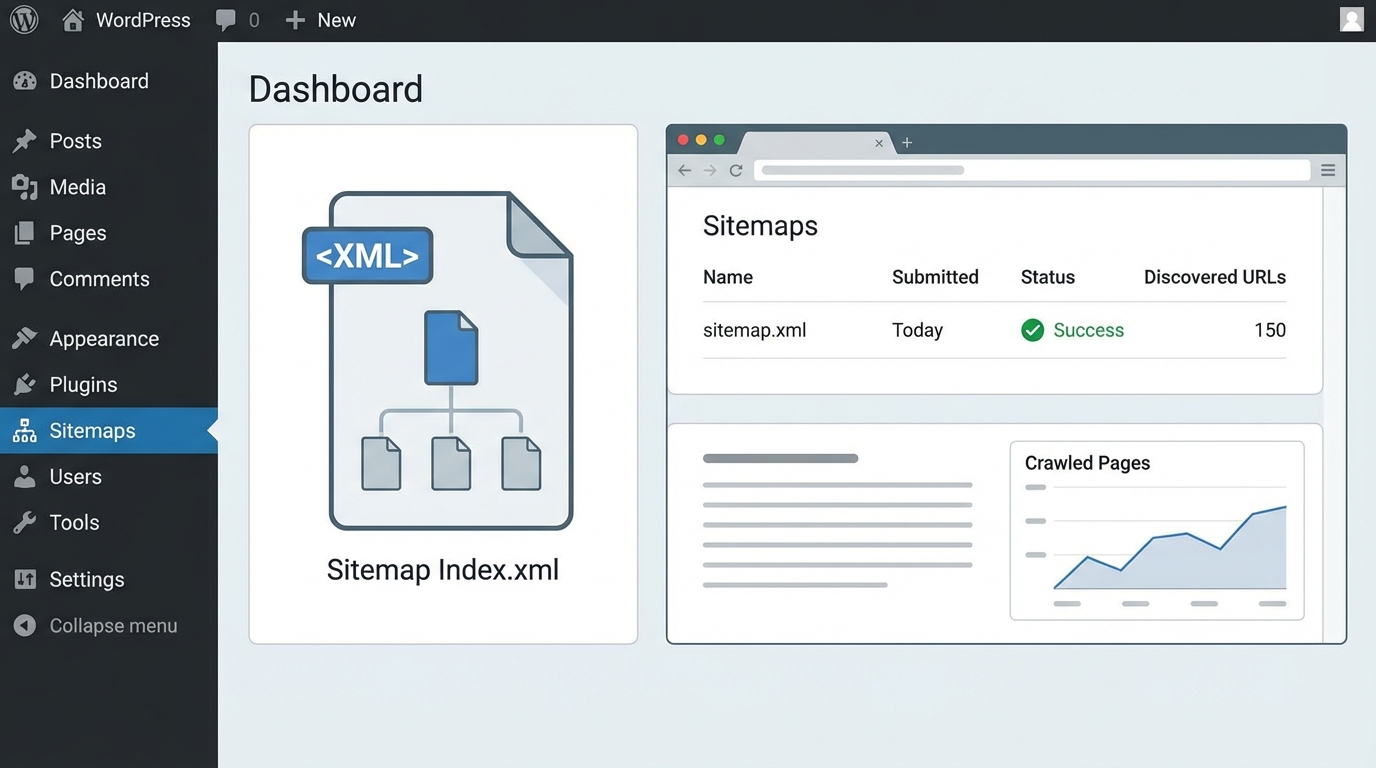
Task: Open the Settings menu item
Action: [86, 579]
